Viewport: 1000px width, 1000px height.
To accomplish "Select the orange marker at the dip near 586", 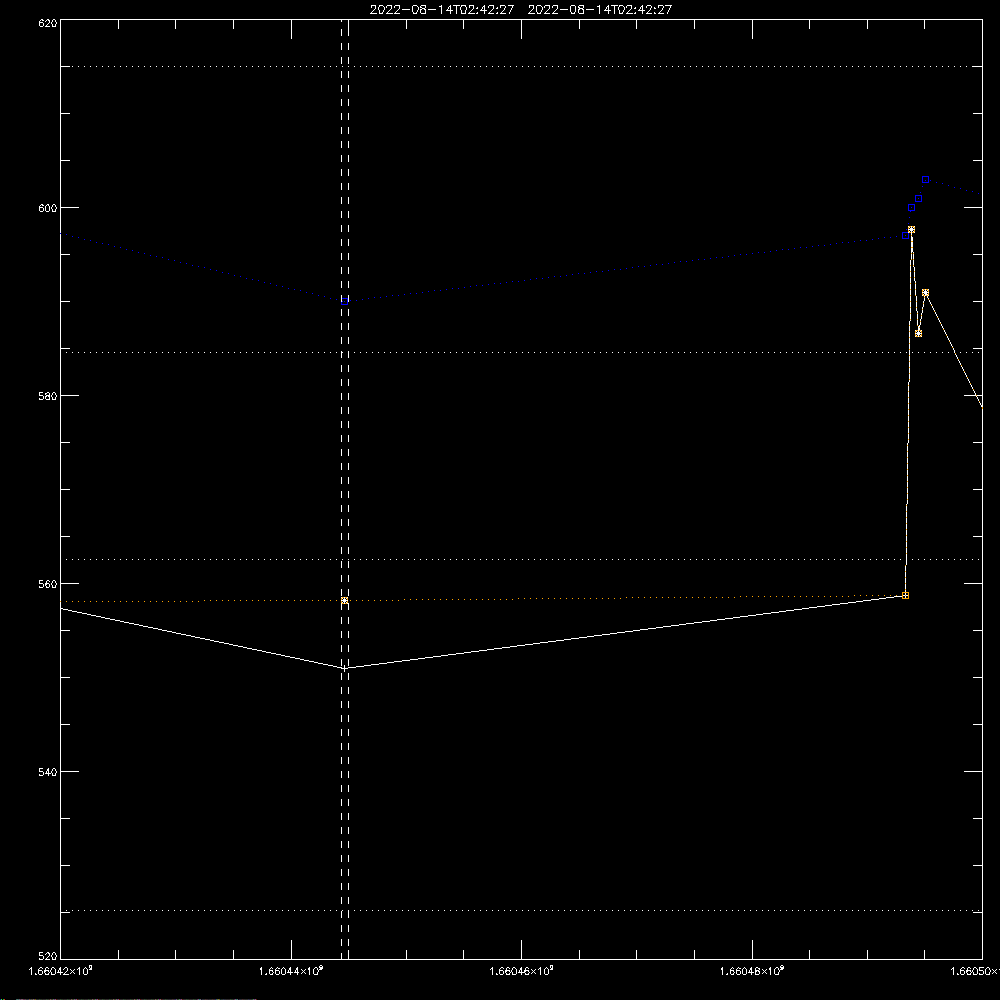I will [x=918, y=334].
